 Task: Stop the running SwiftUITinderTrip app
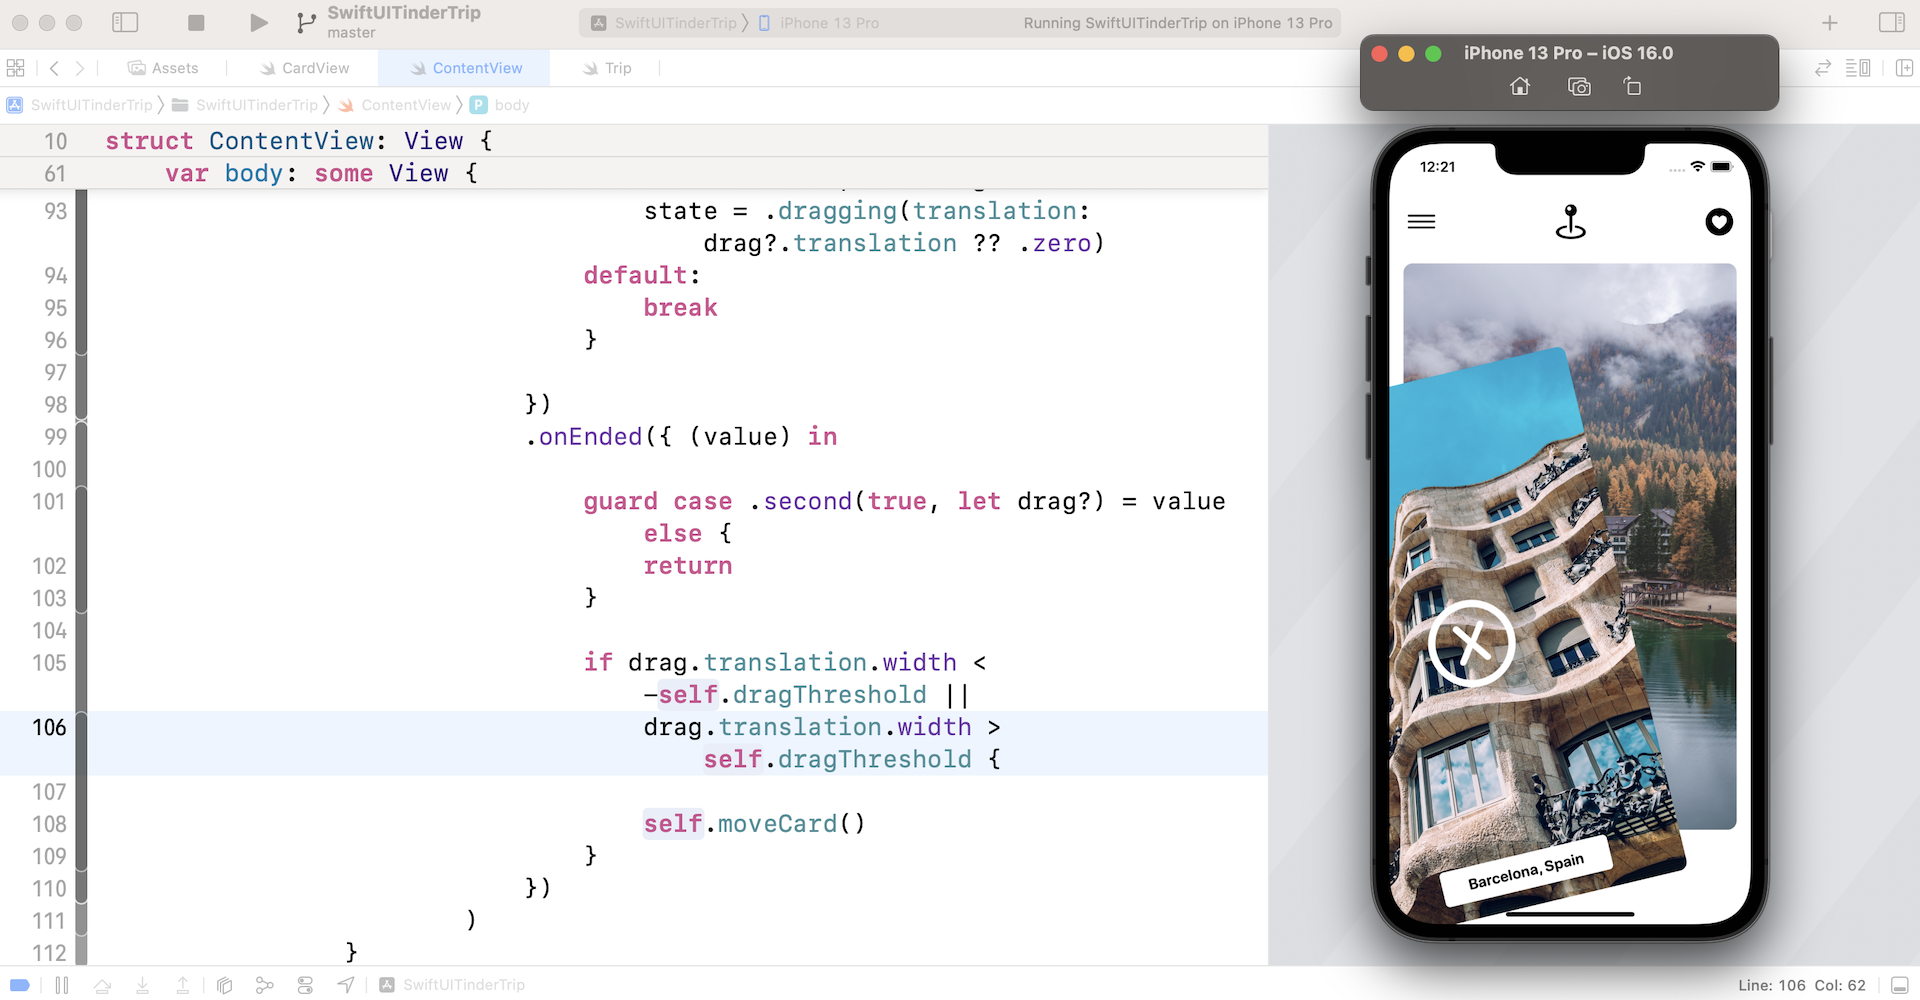click(x=196, y=22)
